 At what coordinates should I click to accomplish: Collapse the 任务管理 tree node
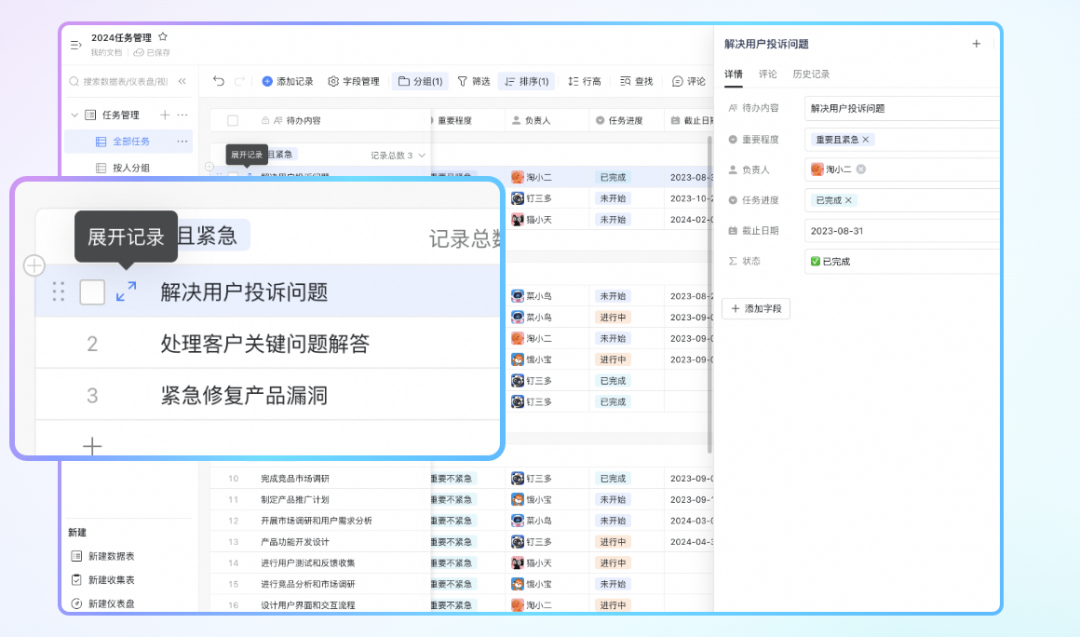74,115
